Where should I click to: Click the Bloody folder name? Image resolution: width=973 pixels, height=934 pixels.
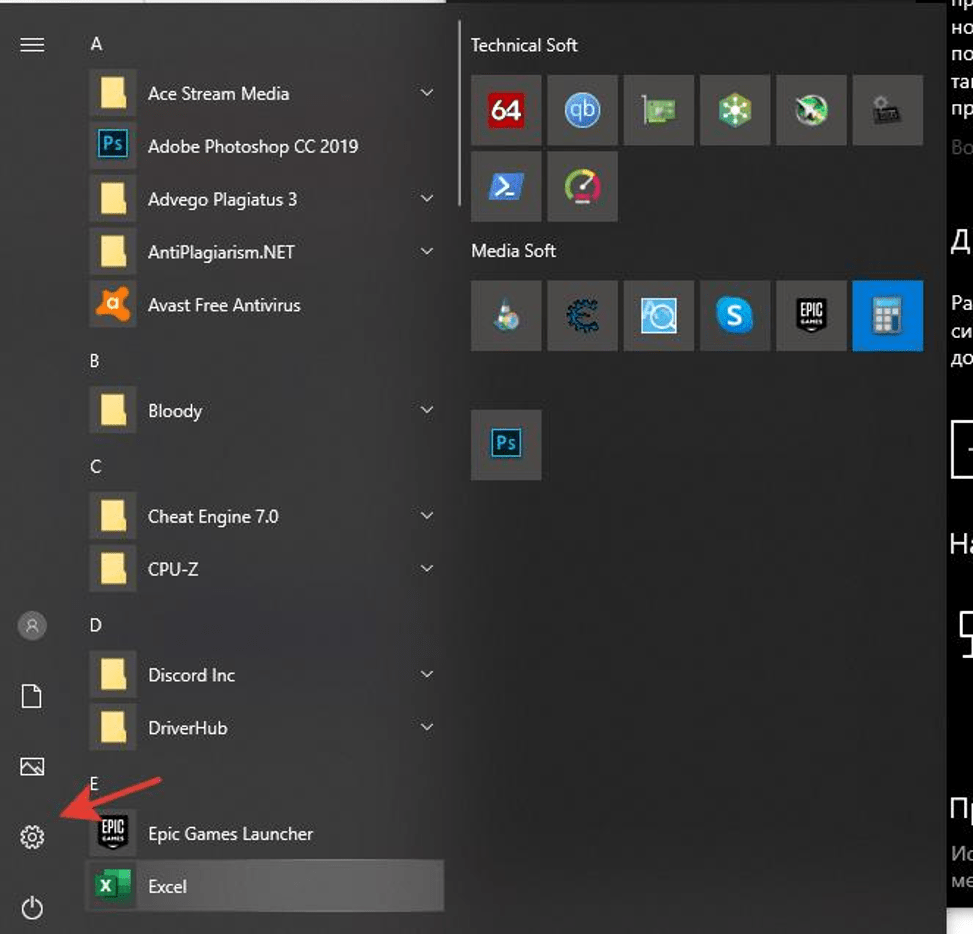175,411
